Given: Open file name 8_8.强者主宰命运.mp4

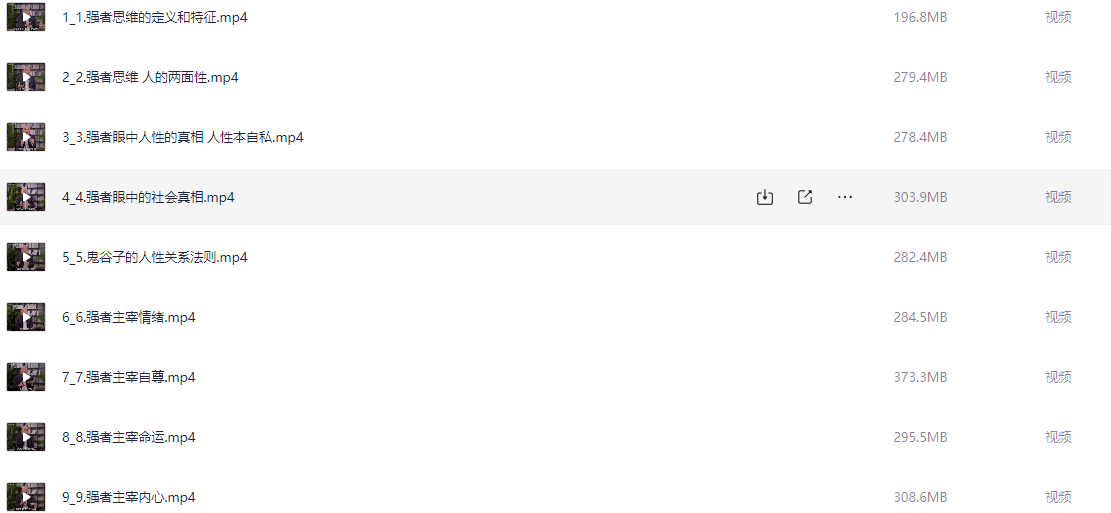Looking at the screenshot, I should 129,437.
